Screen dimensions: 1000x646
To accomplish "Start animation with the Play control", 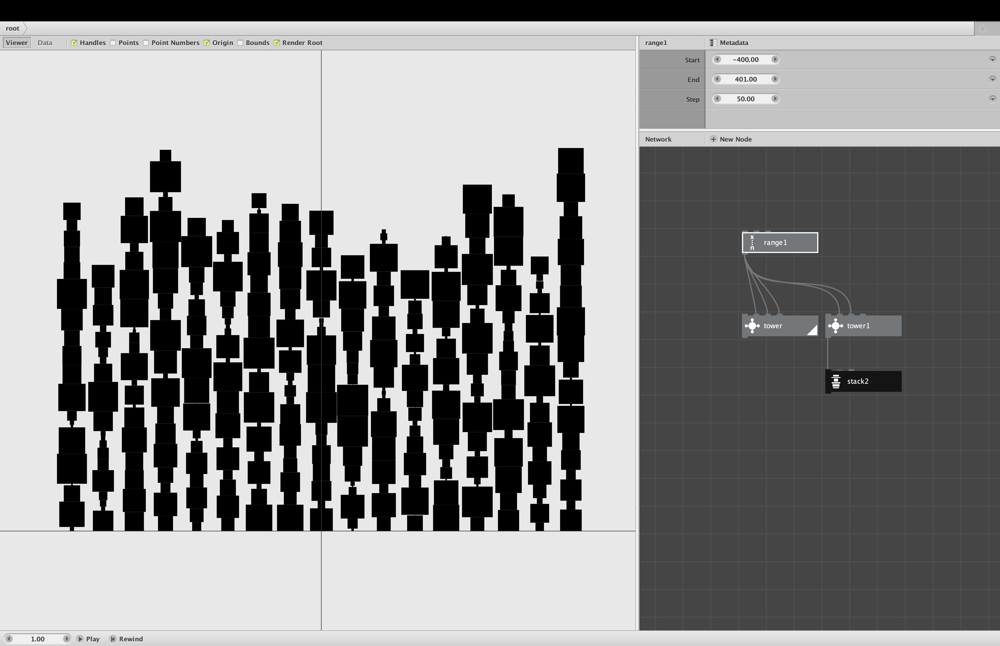I will coord(88,638).
